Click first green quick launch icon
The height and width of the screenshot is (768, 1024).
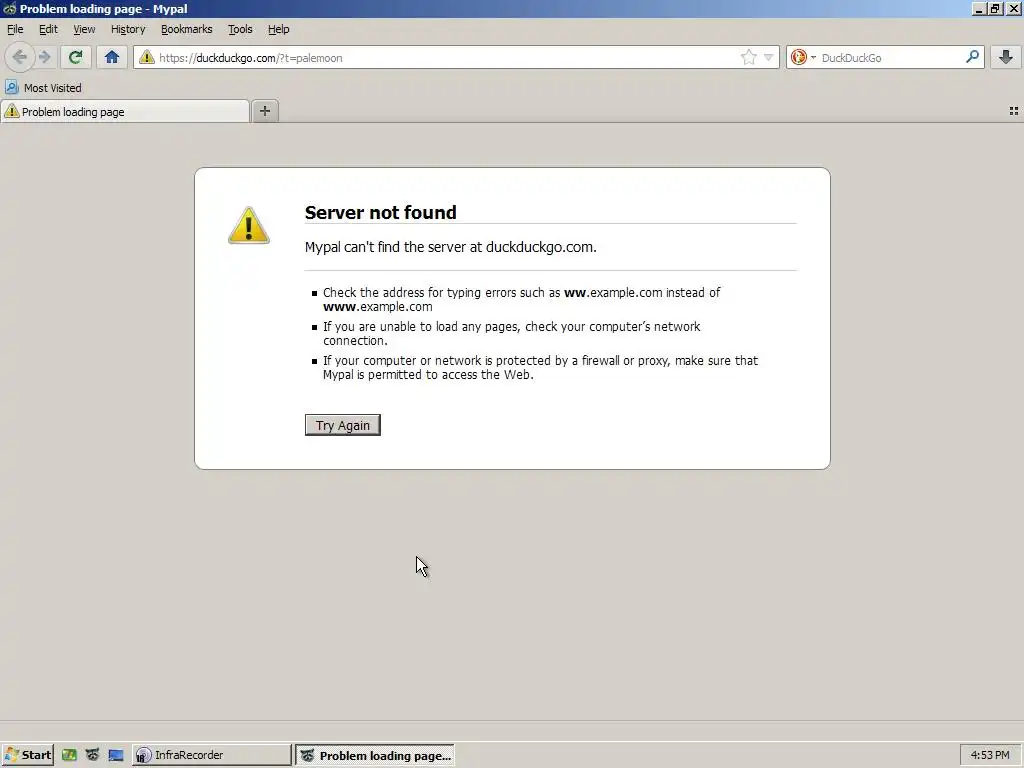(69, 755)
